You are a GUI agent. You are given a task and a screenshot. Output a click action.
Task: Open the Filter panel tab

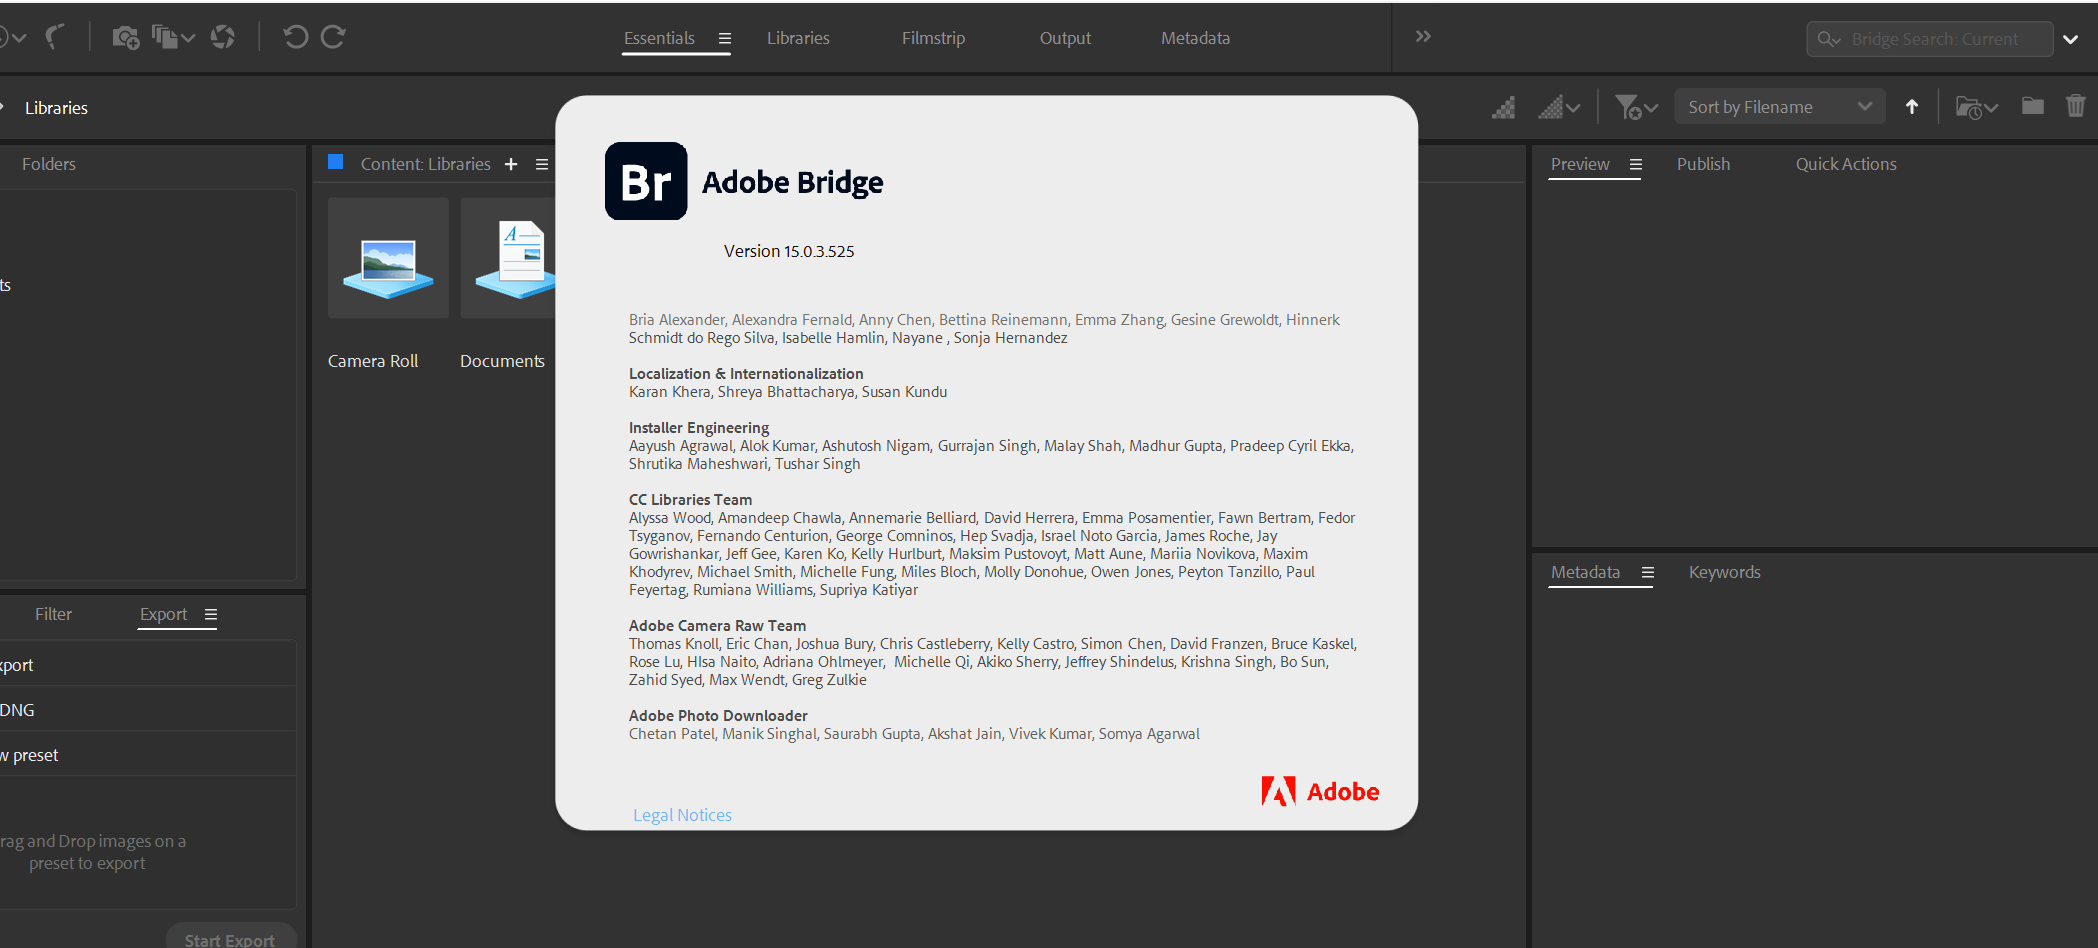53,614
